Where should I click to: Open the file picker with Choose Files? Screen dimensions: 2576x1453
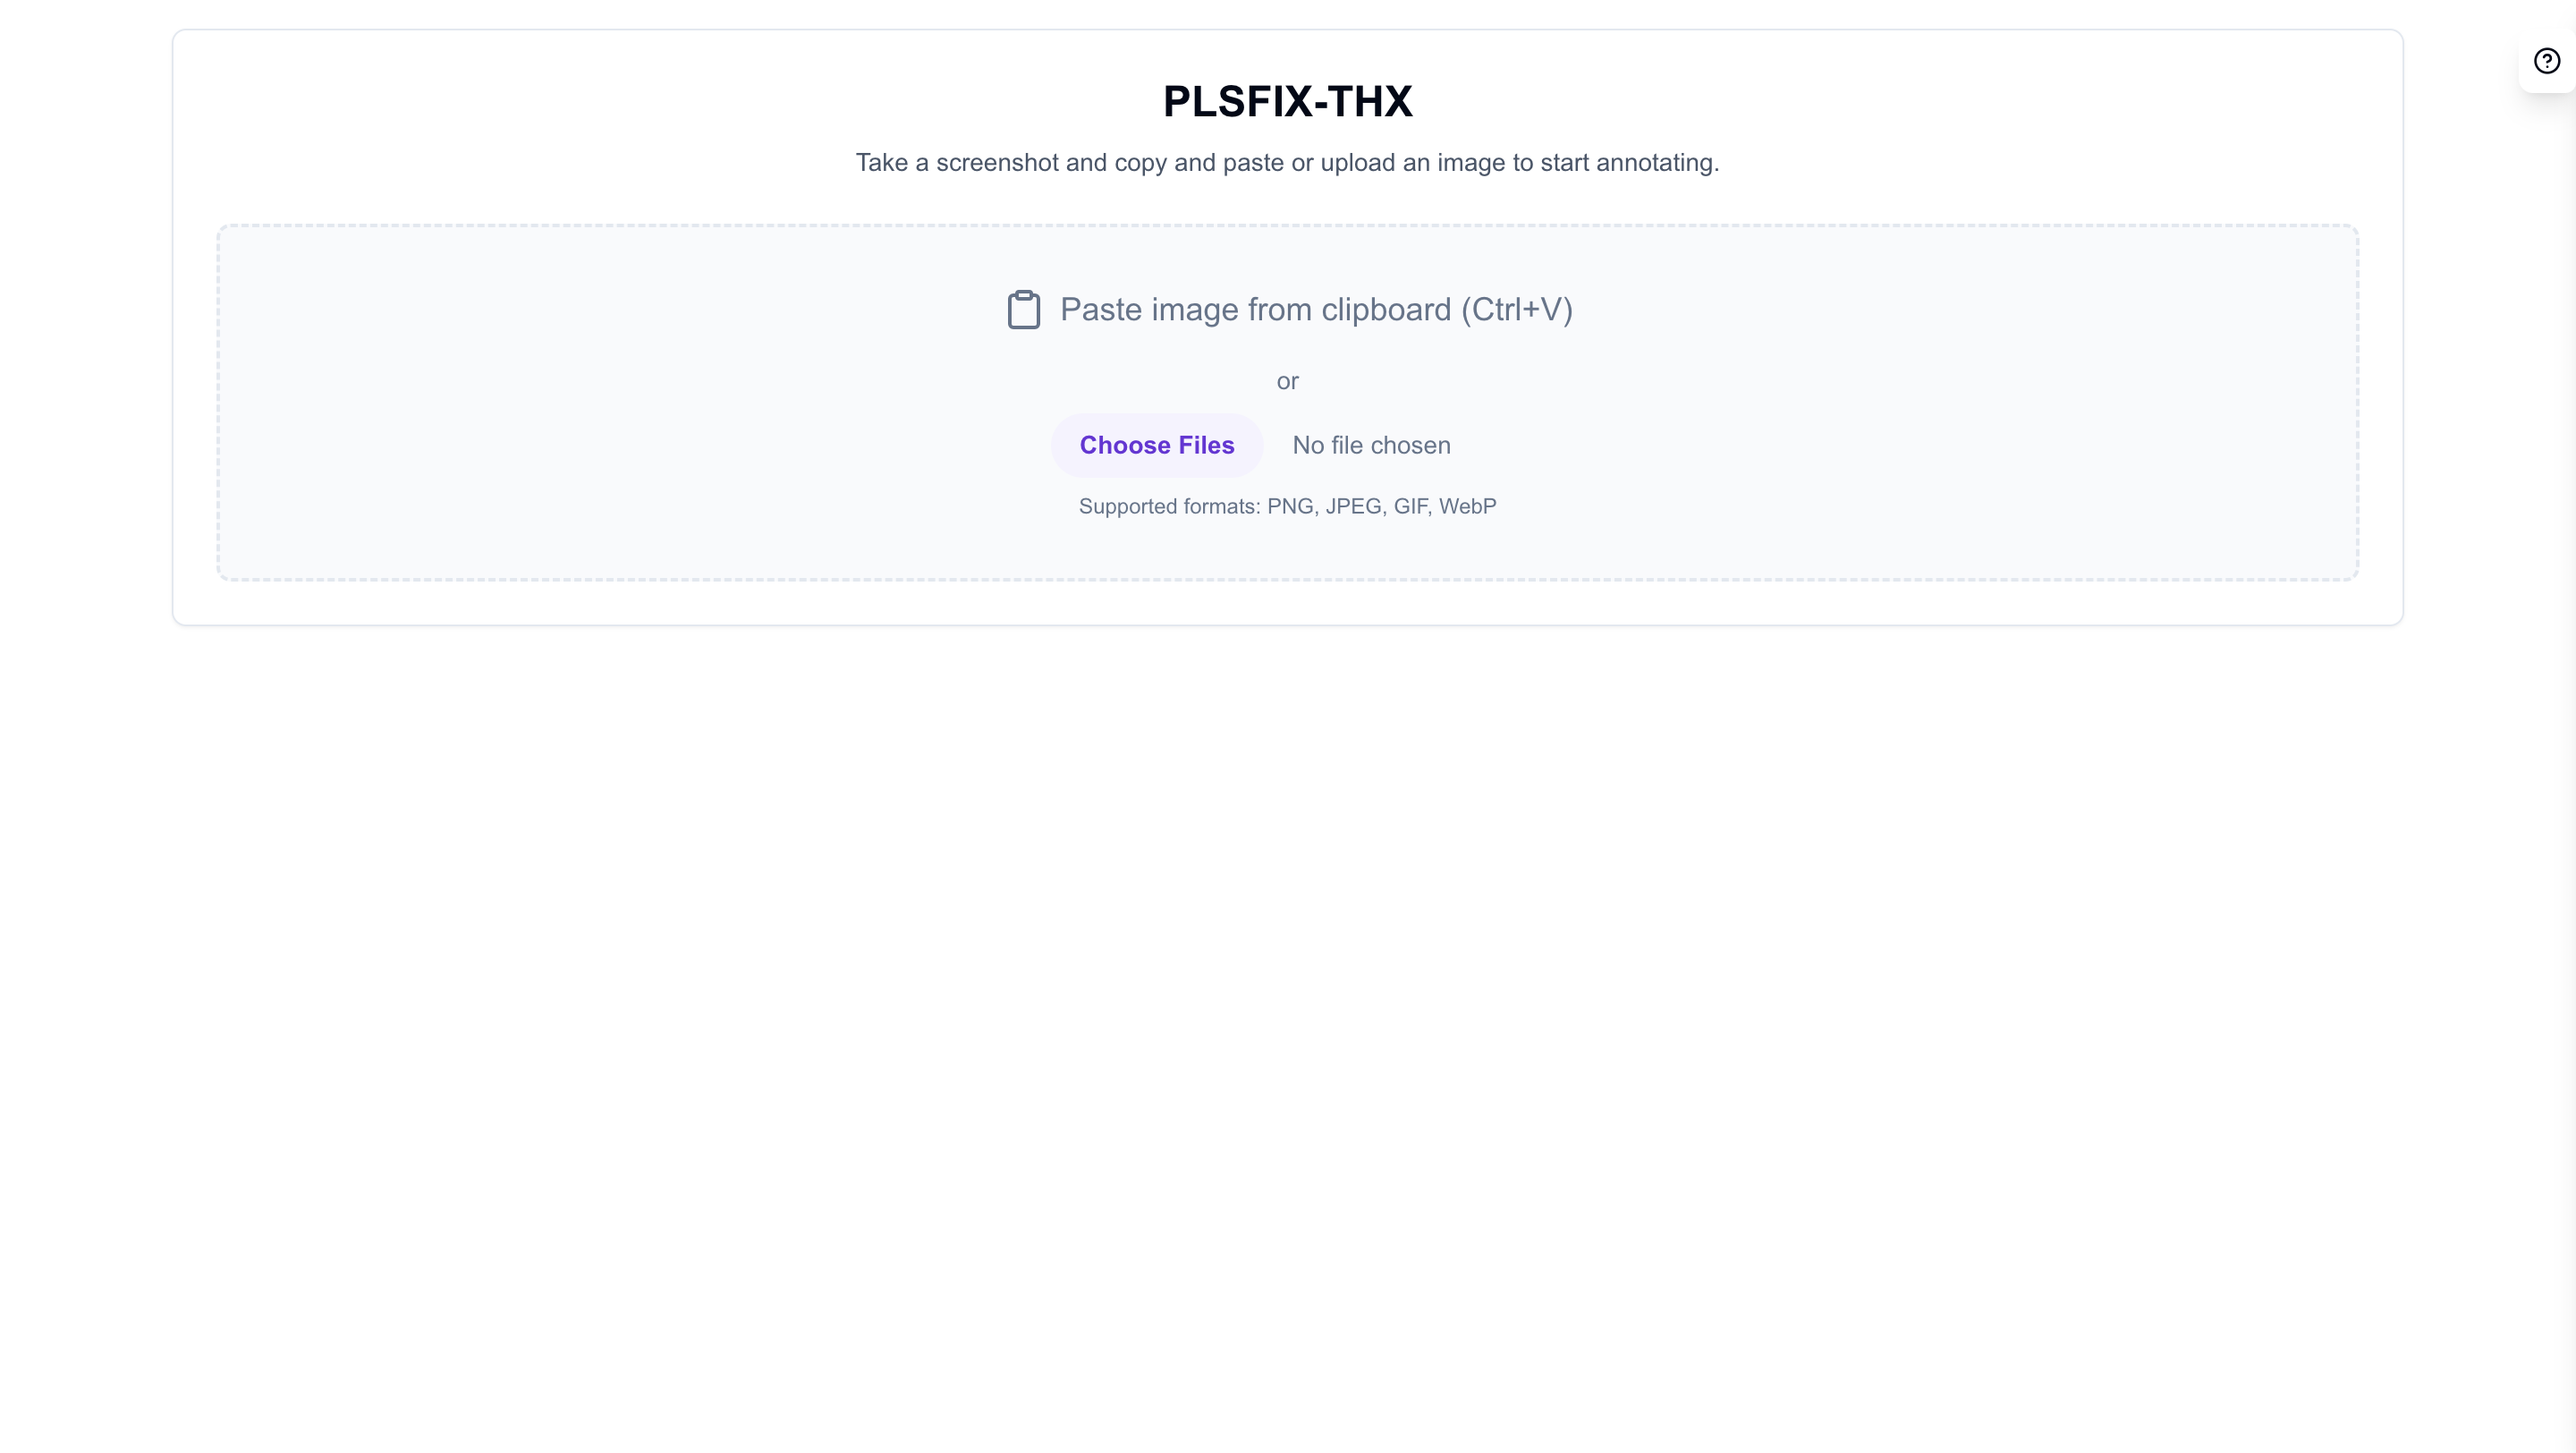(1156, 445)
